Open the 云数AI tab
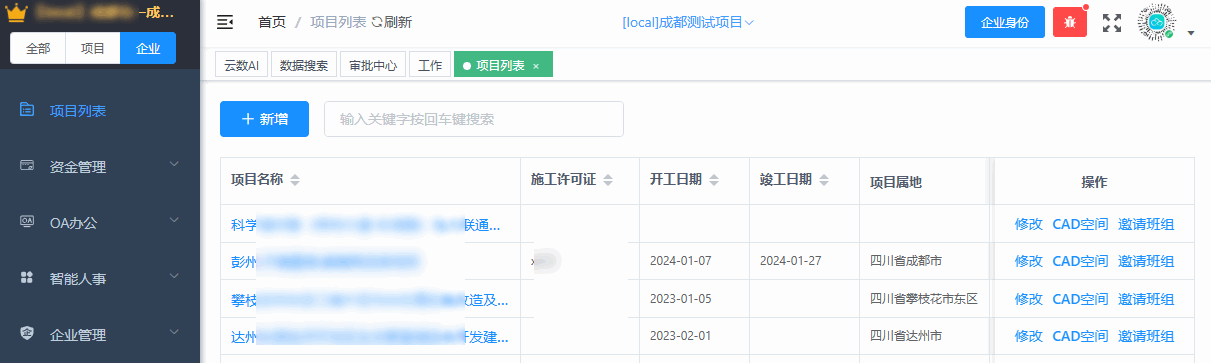1211x363 pixels. tap(241, 65)
